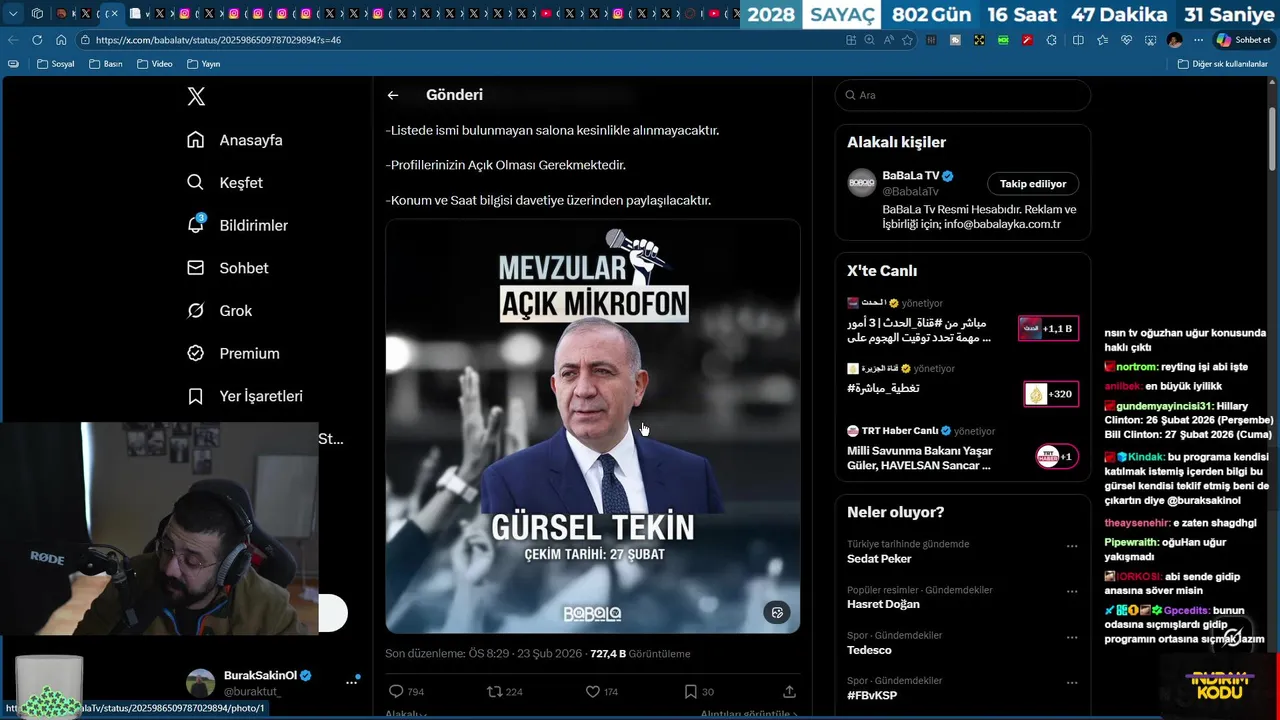This screenshot has height=720, width=1280.
Task: Open Yer İşaretleri bookmarks
Action: (x=245, y=396)
